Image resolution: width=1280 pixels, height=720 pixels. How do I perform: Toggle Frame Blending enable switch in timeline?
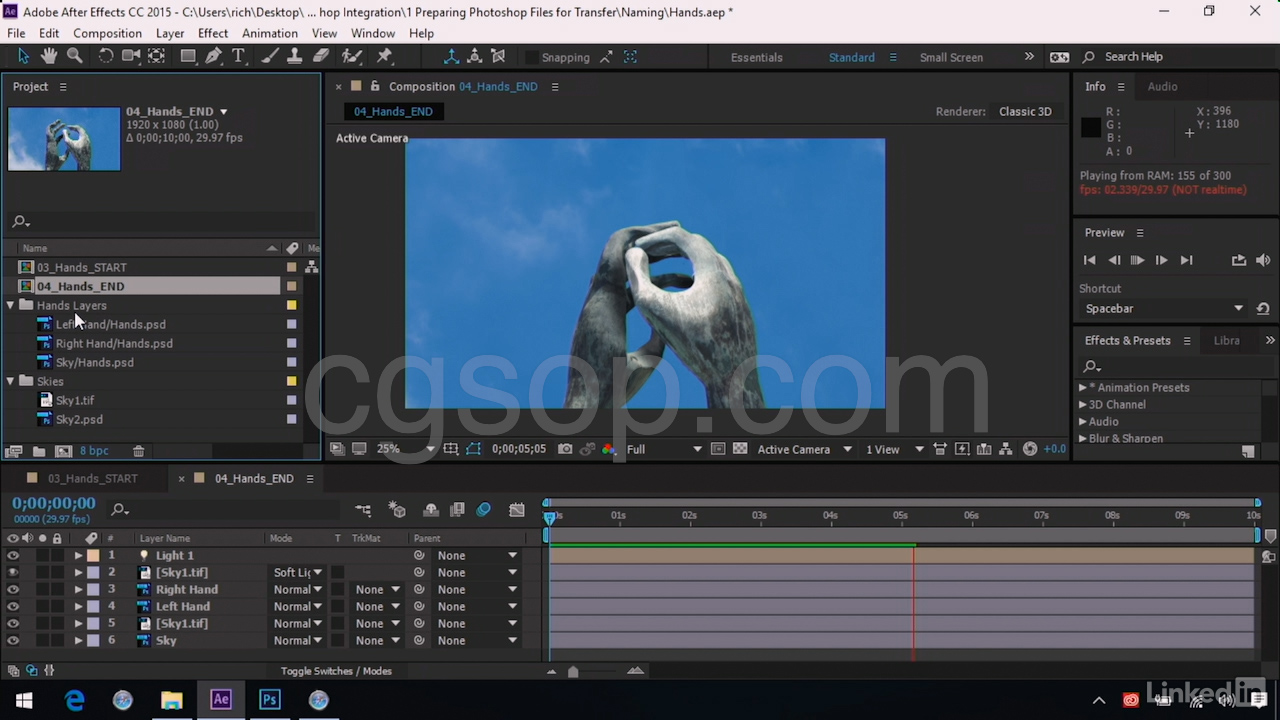point(457,510)
